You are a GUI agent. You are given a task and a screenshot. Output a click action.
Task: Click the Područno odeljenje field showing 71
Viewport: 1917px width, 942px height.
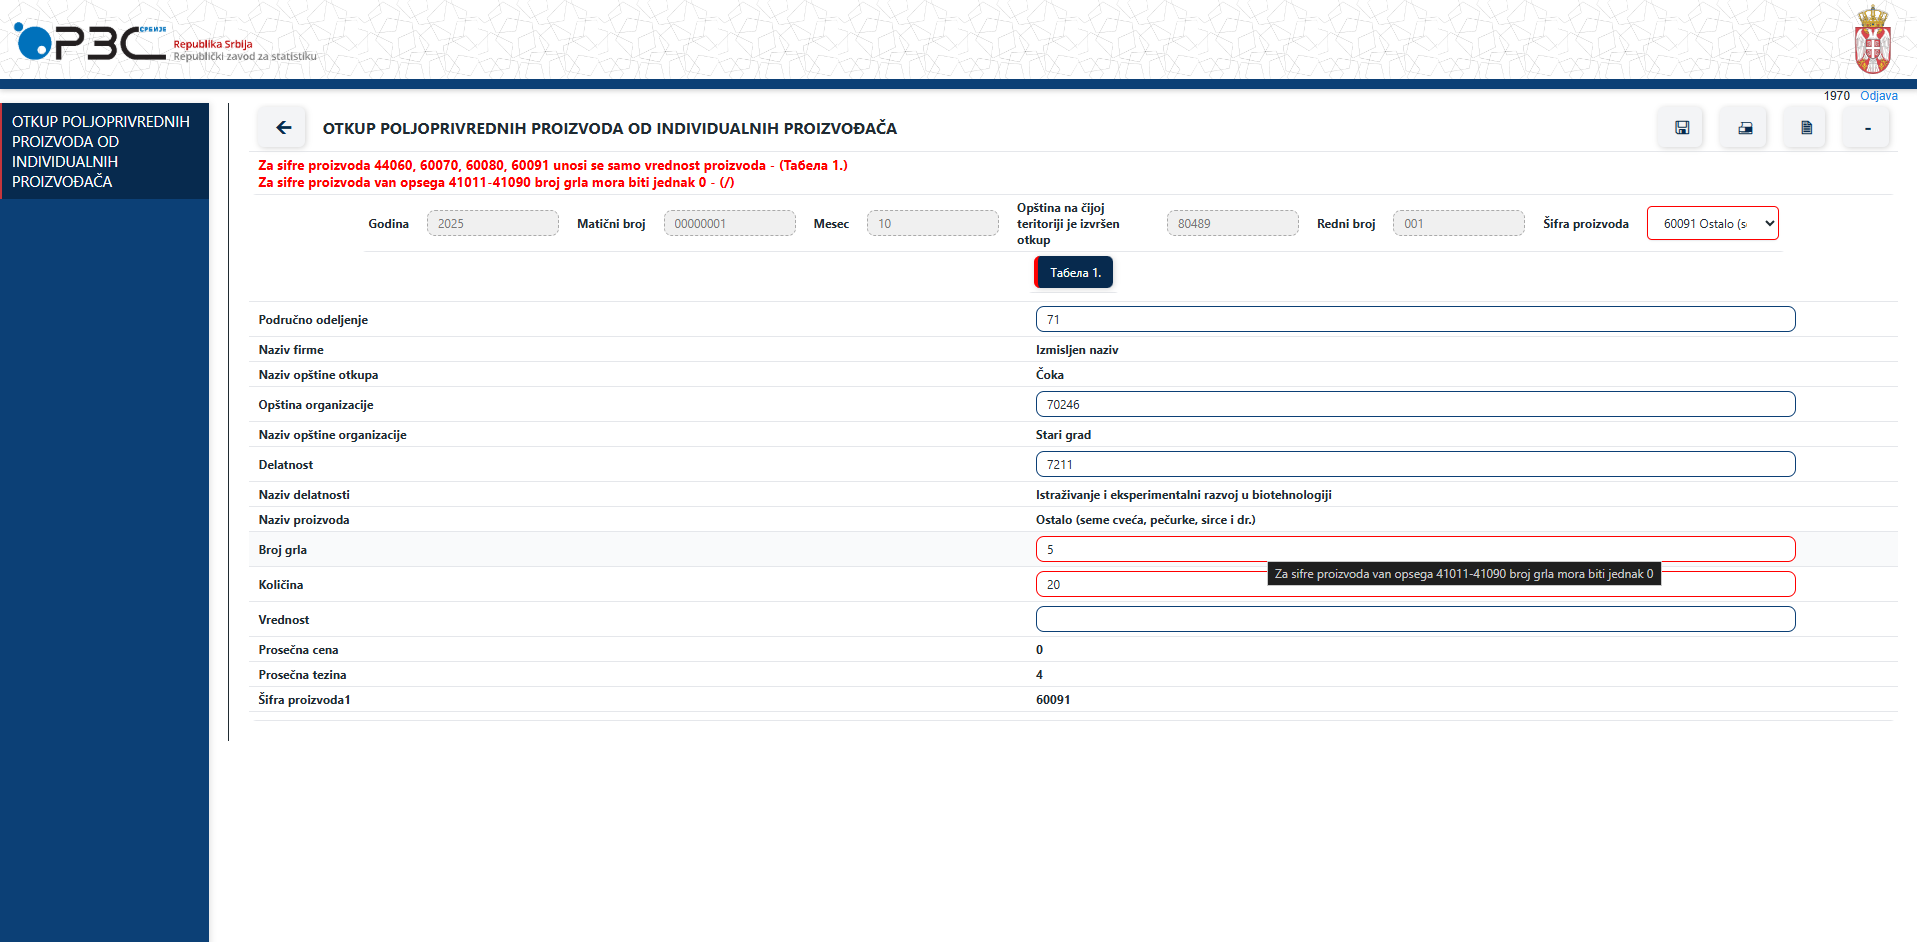pos(1414,319)
